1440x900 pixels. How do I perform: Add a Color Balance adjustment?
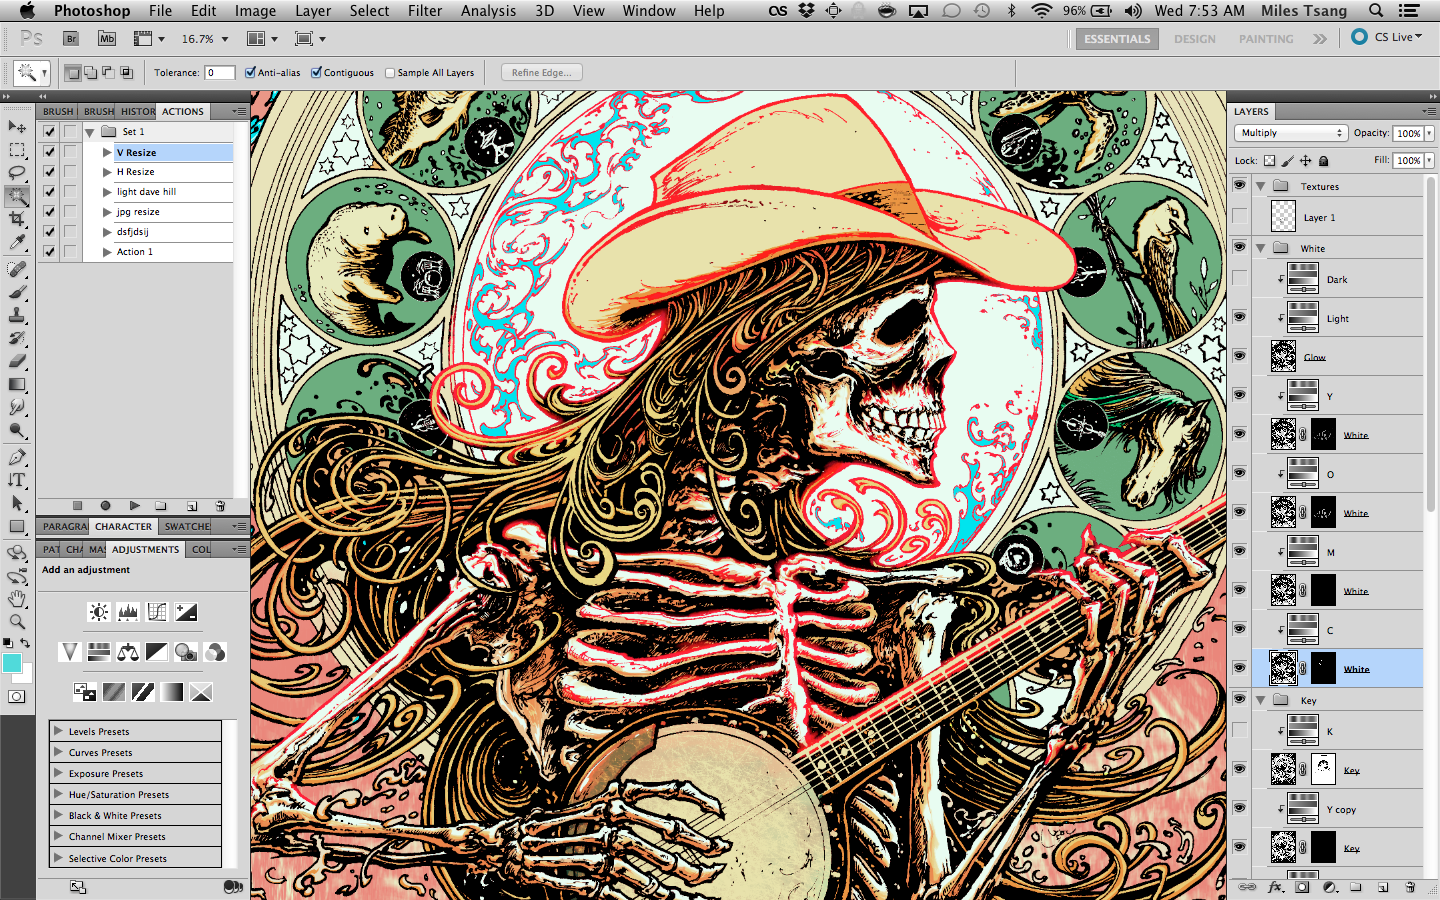[128, 652]
